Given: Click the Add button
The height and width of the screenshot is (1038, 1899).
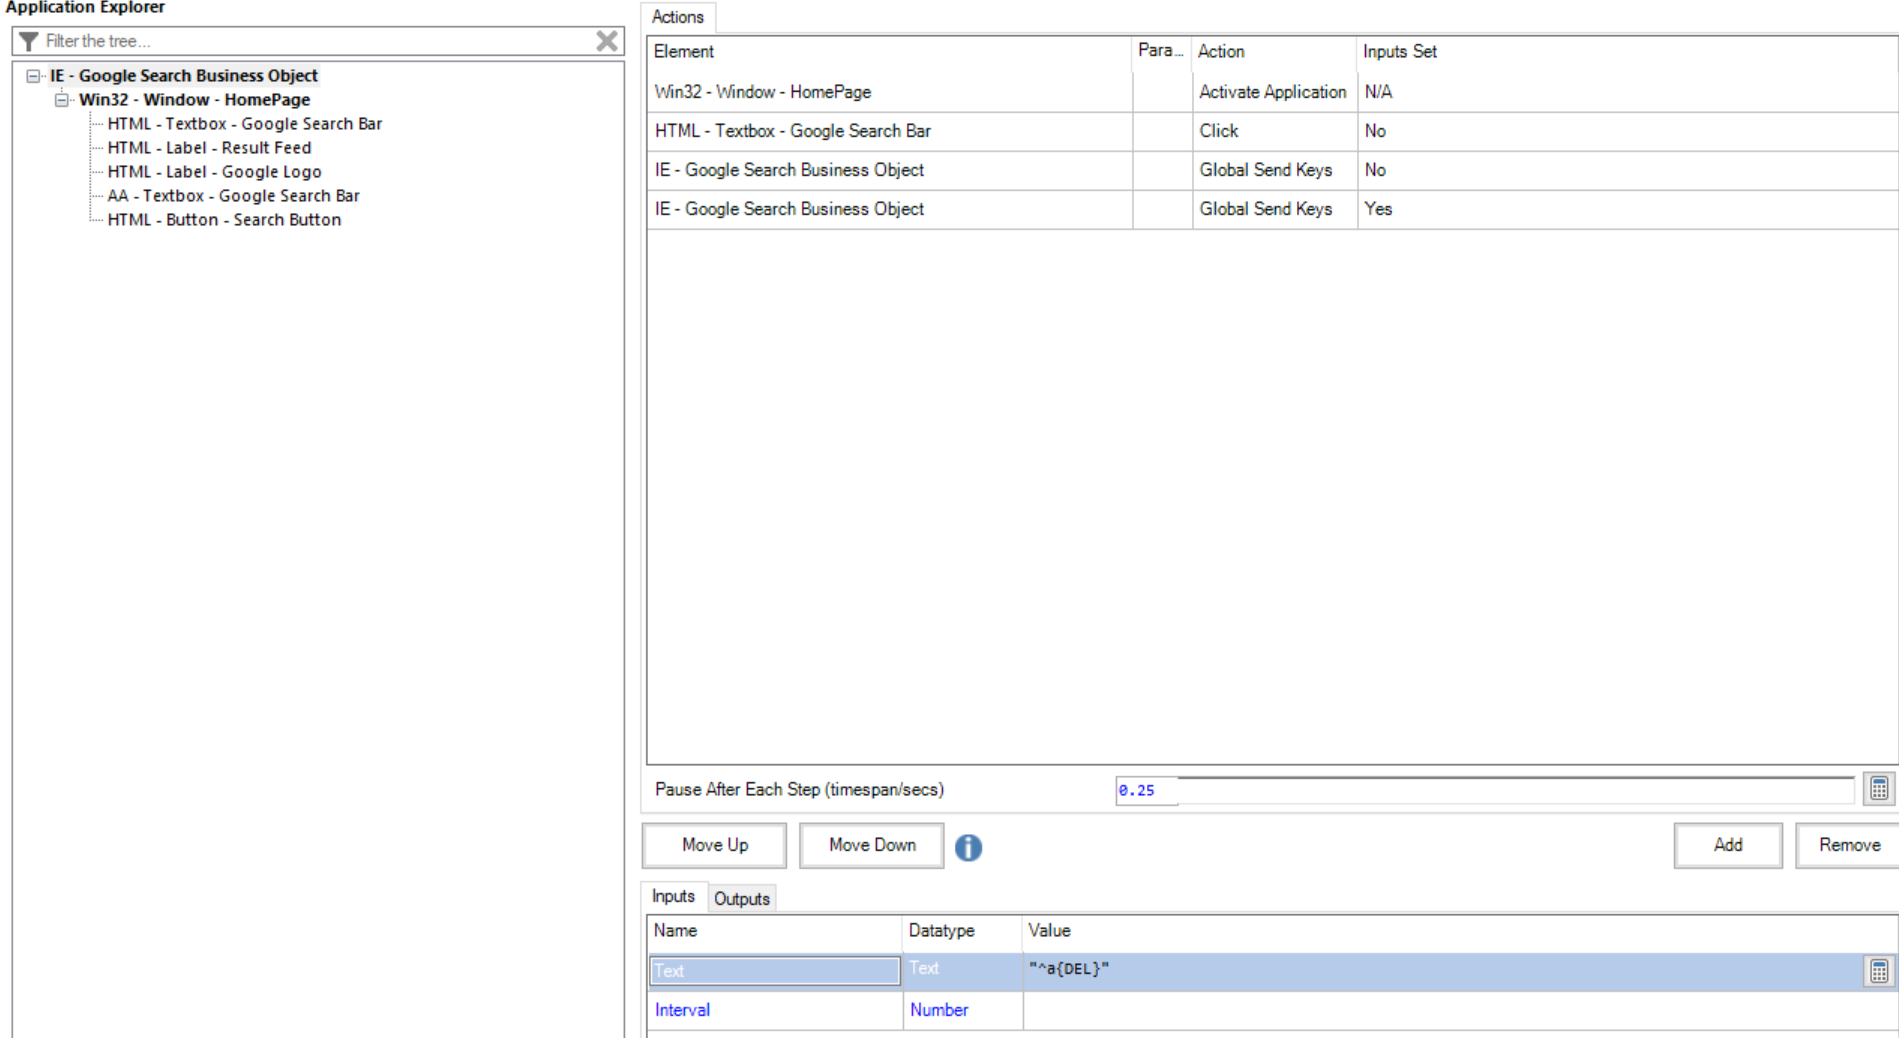Looking at the screenshot, I should click(x=1727, y=845).
